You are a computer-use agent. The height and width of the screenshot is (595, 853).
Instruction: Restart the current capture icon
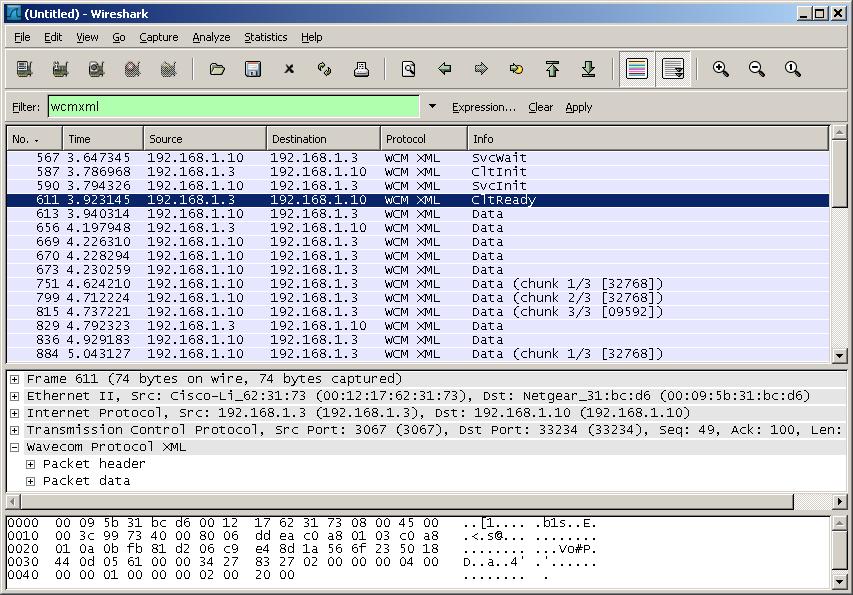tap(169, 69)
